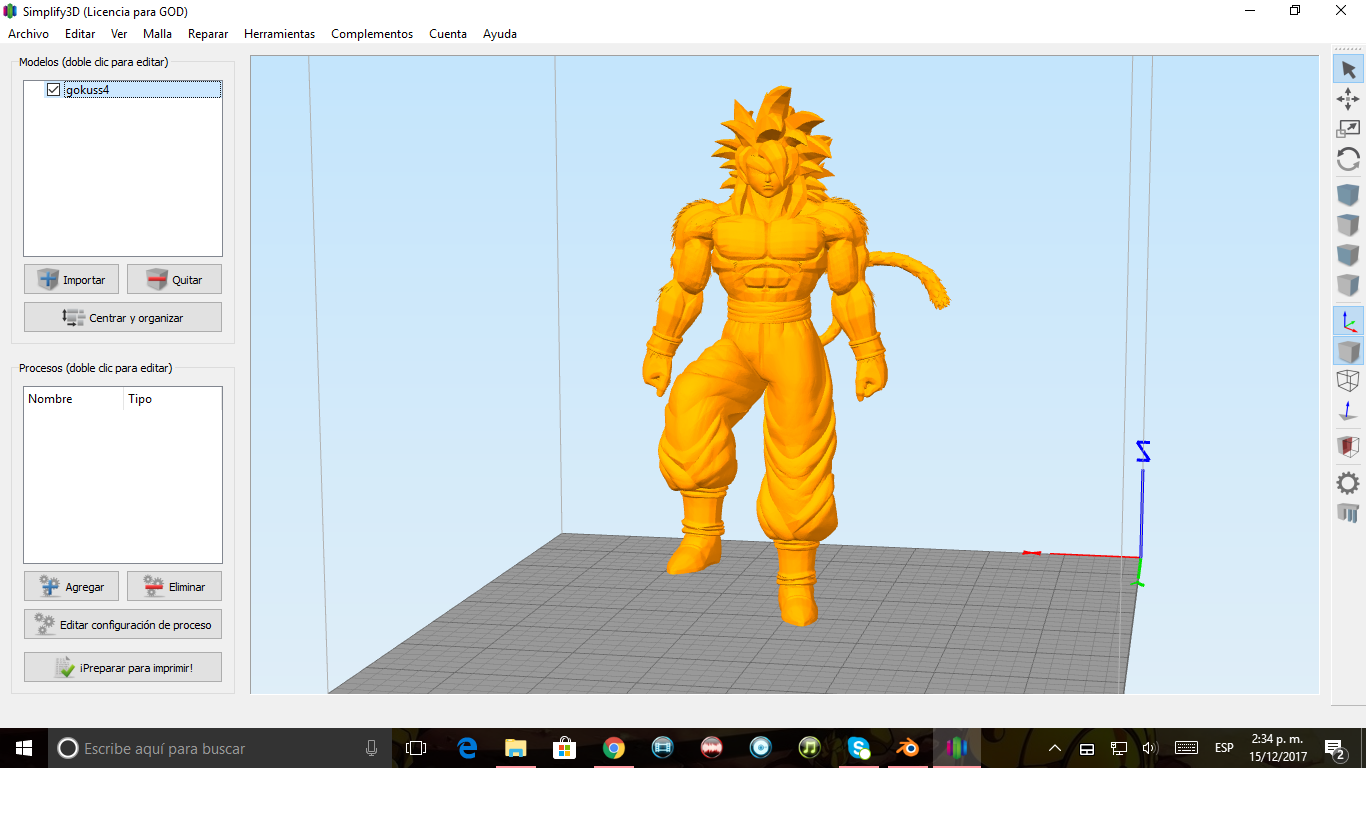Image resolution: width=1366 pixels, height=820 pixels.
Task: Click Agregar to add a process
Action: 72,586
